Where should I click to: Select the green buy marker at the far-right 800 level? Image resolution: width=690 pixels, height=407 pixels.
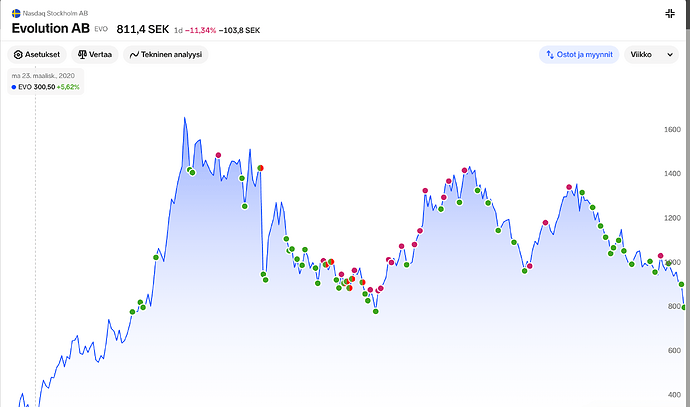[x=684, y=307]
